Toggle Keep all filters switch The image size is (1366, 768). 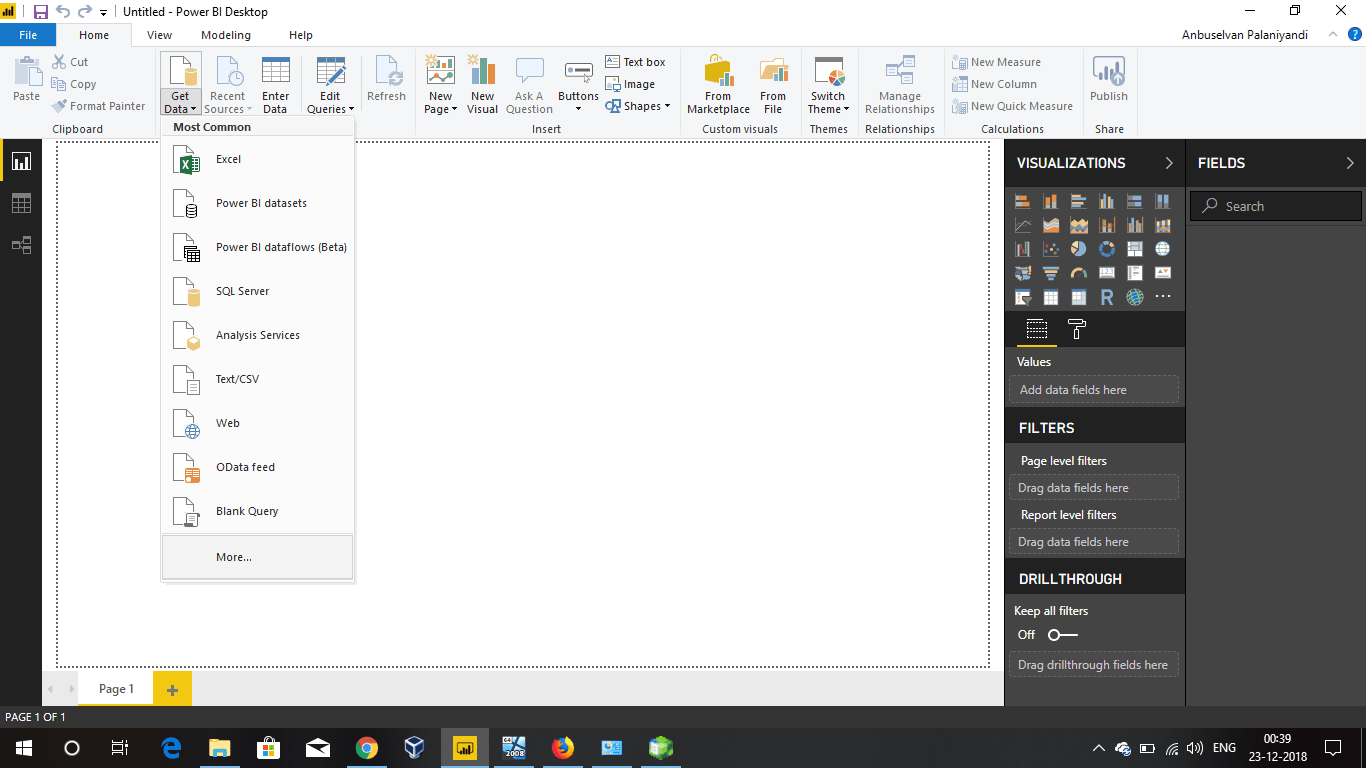pos(1063,635)
